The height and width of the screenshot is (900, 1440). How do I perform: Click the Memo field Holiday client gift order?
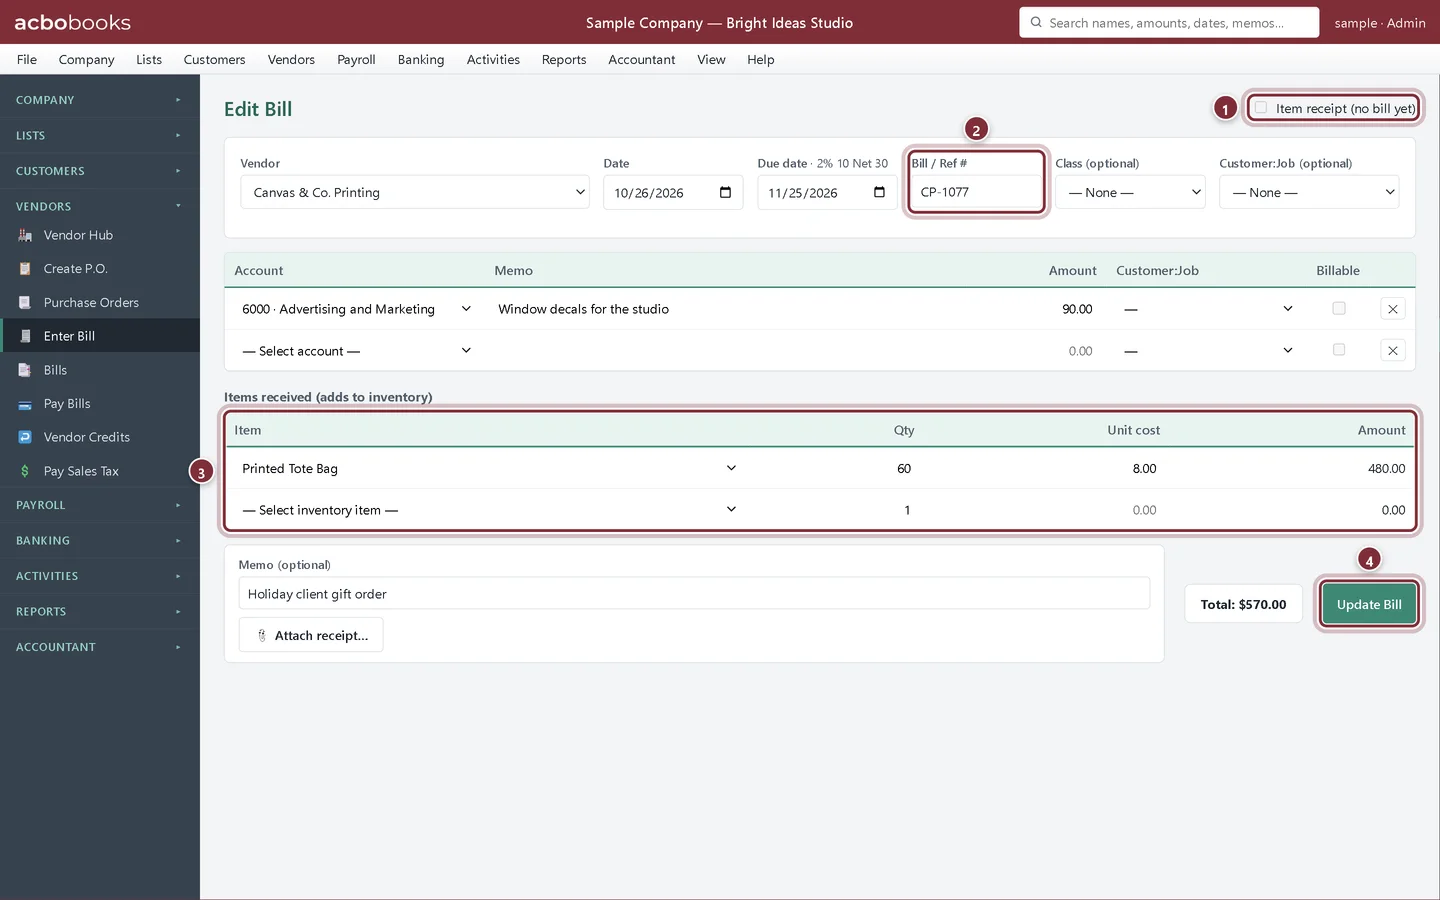tap(694, 593)
